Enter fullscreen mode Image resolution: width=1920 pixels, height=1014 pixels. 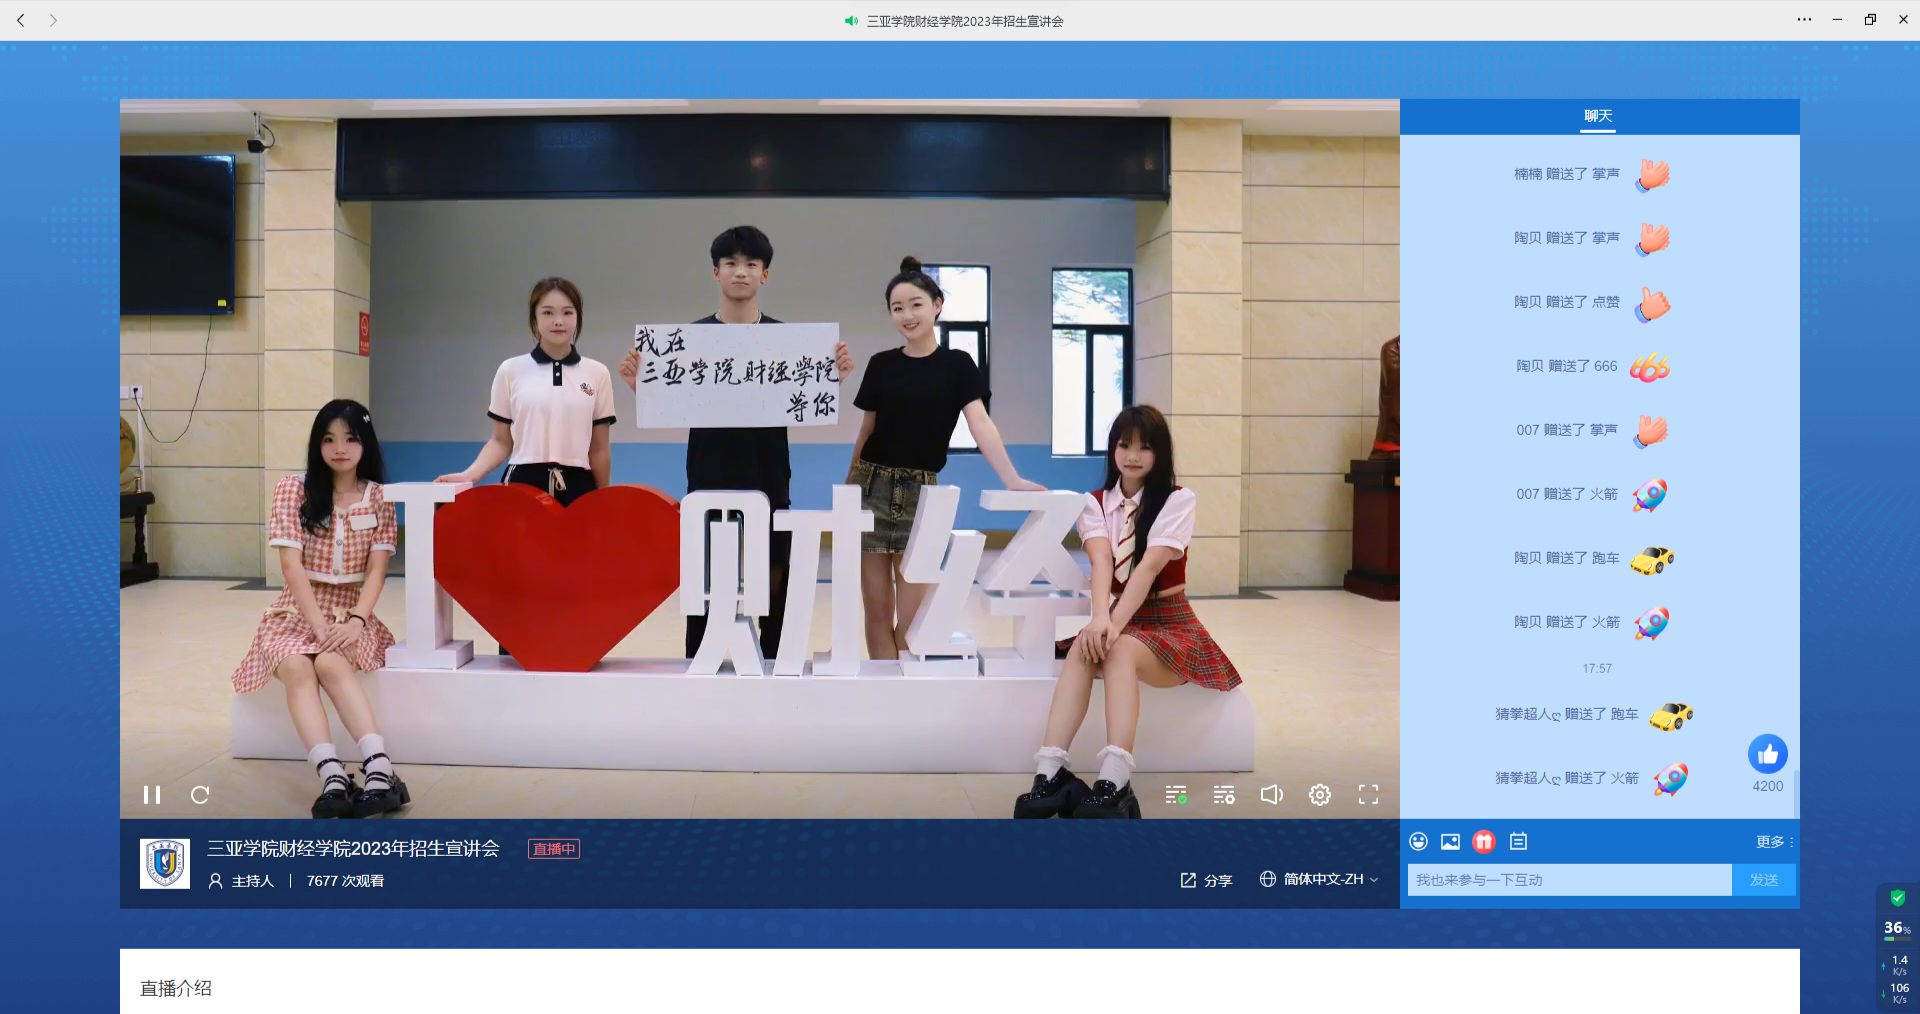point(1368,795)
